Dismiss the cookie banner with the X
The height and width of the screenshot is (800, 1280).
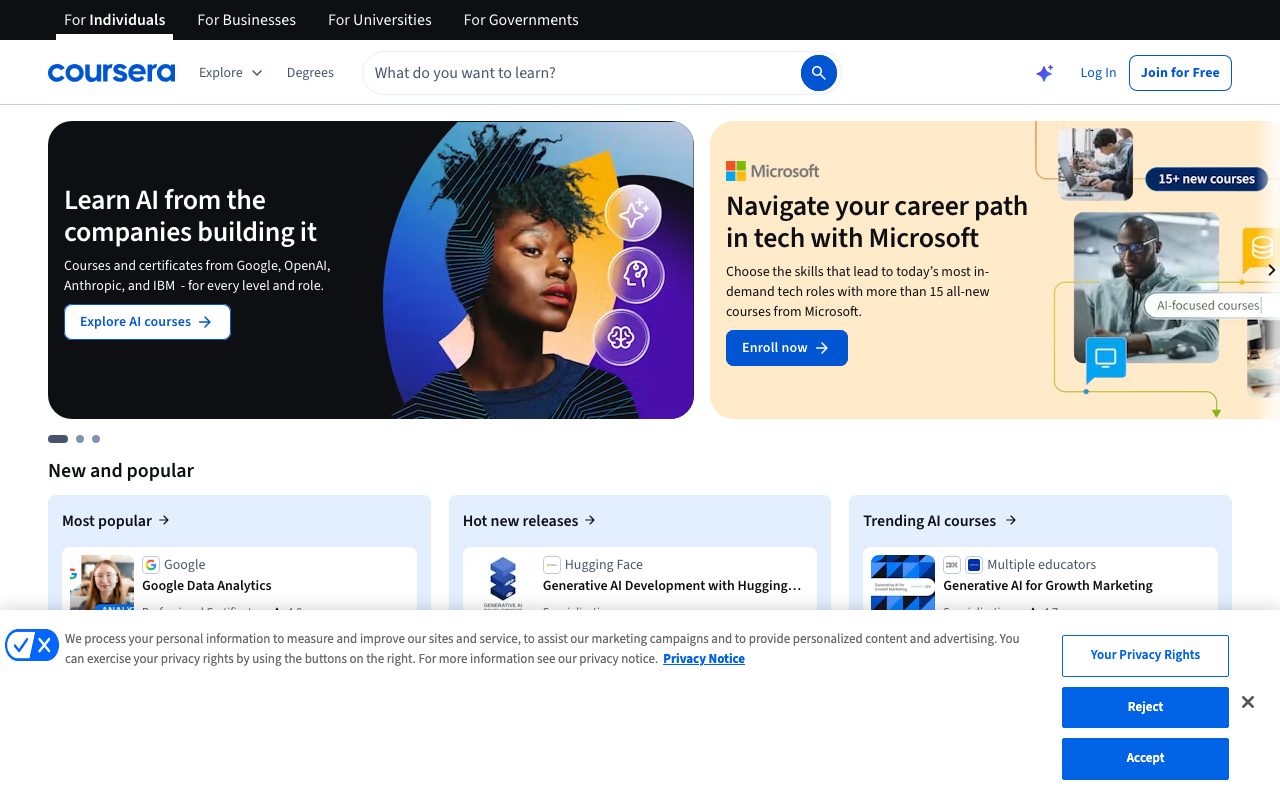(1248, 702)
